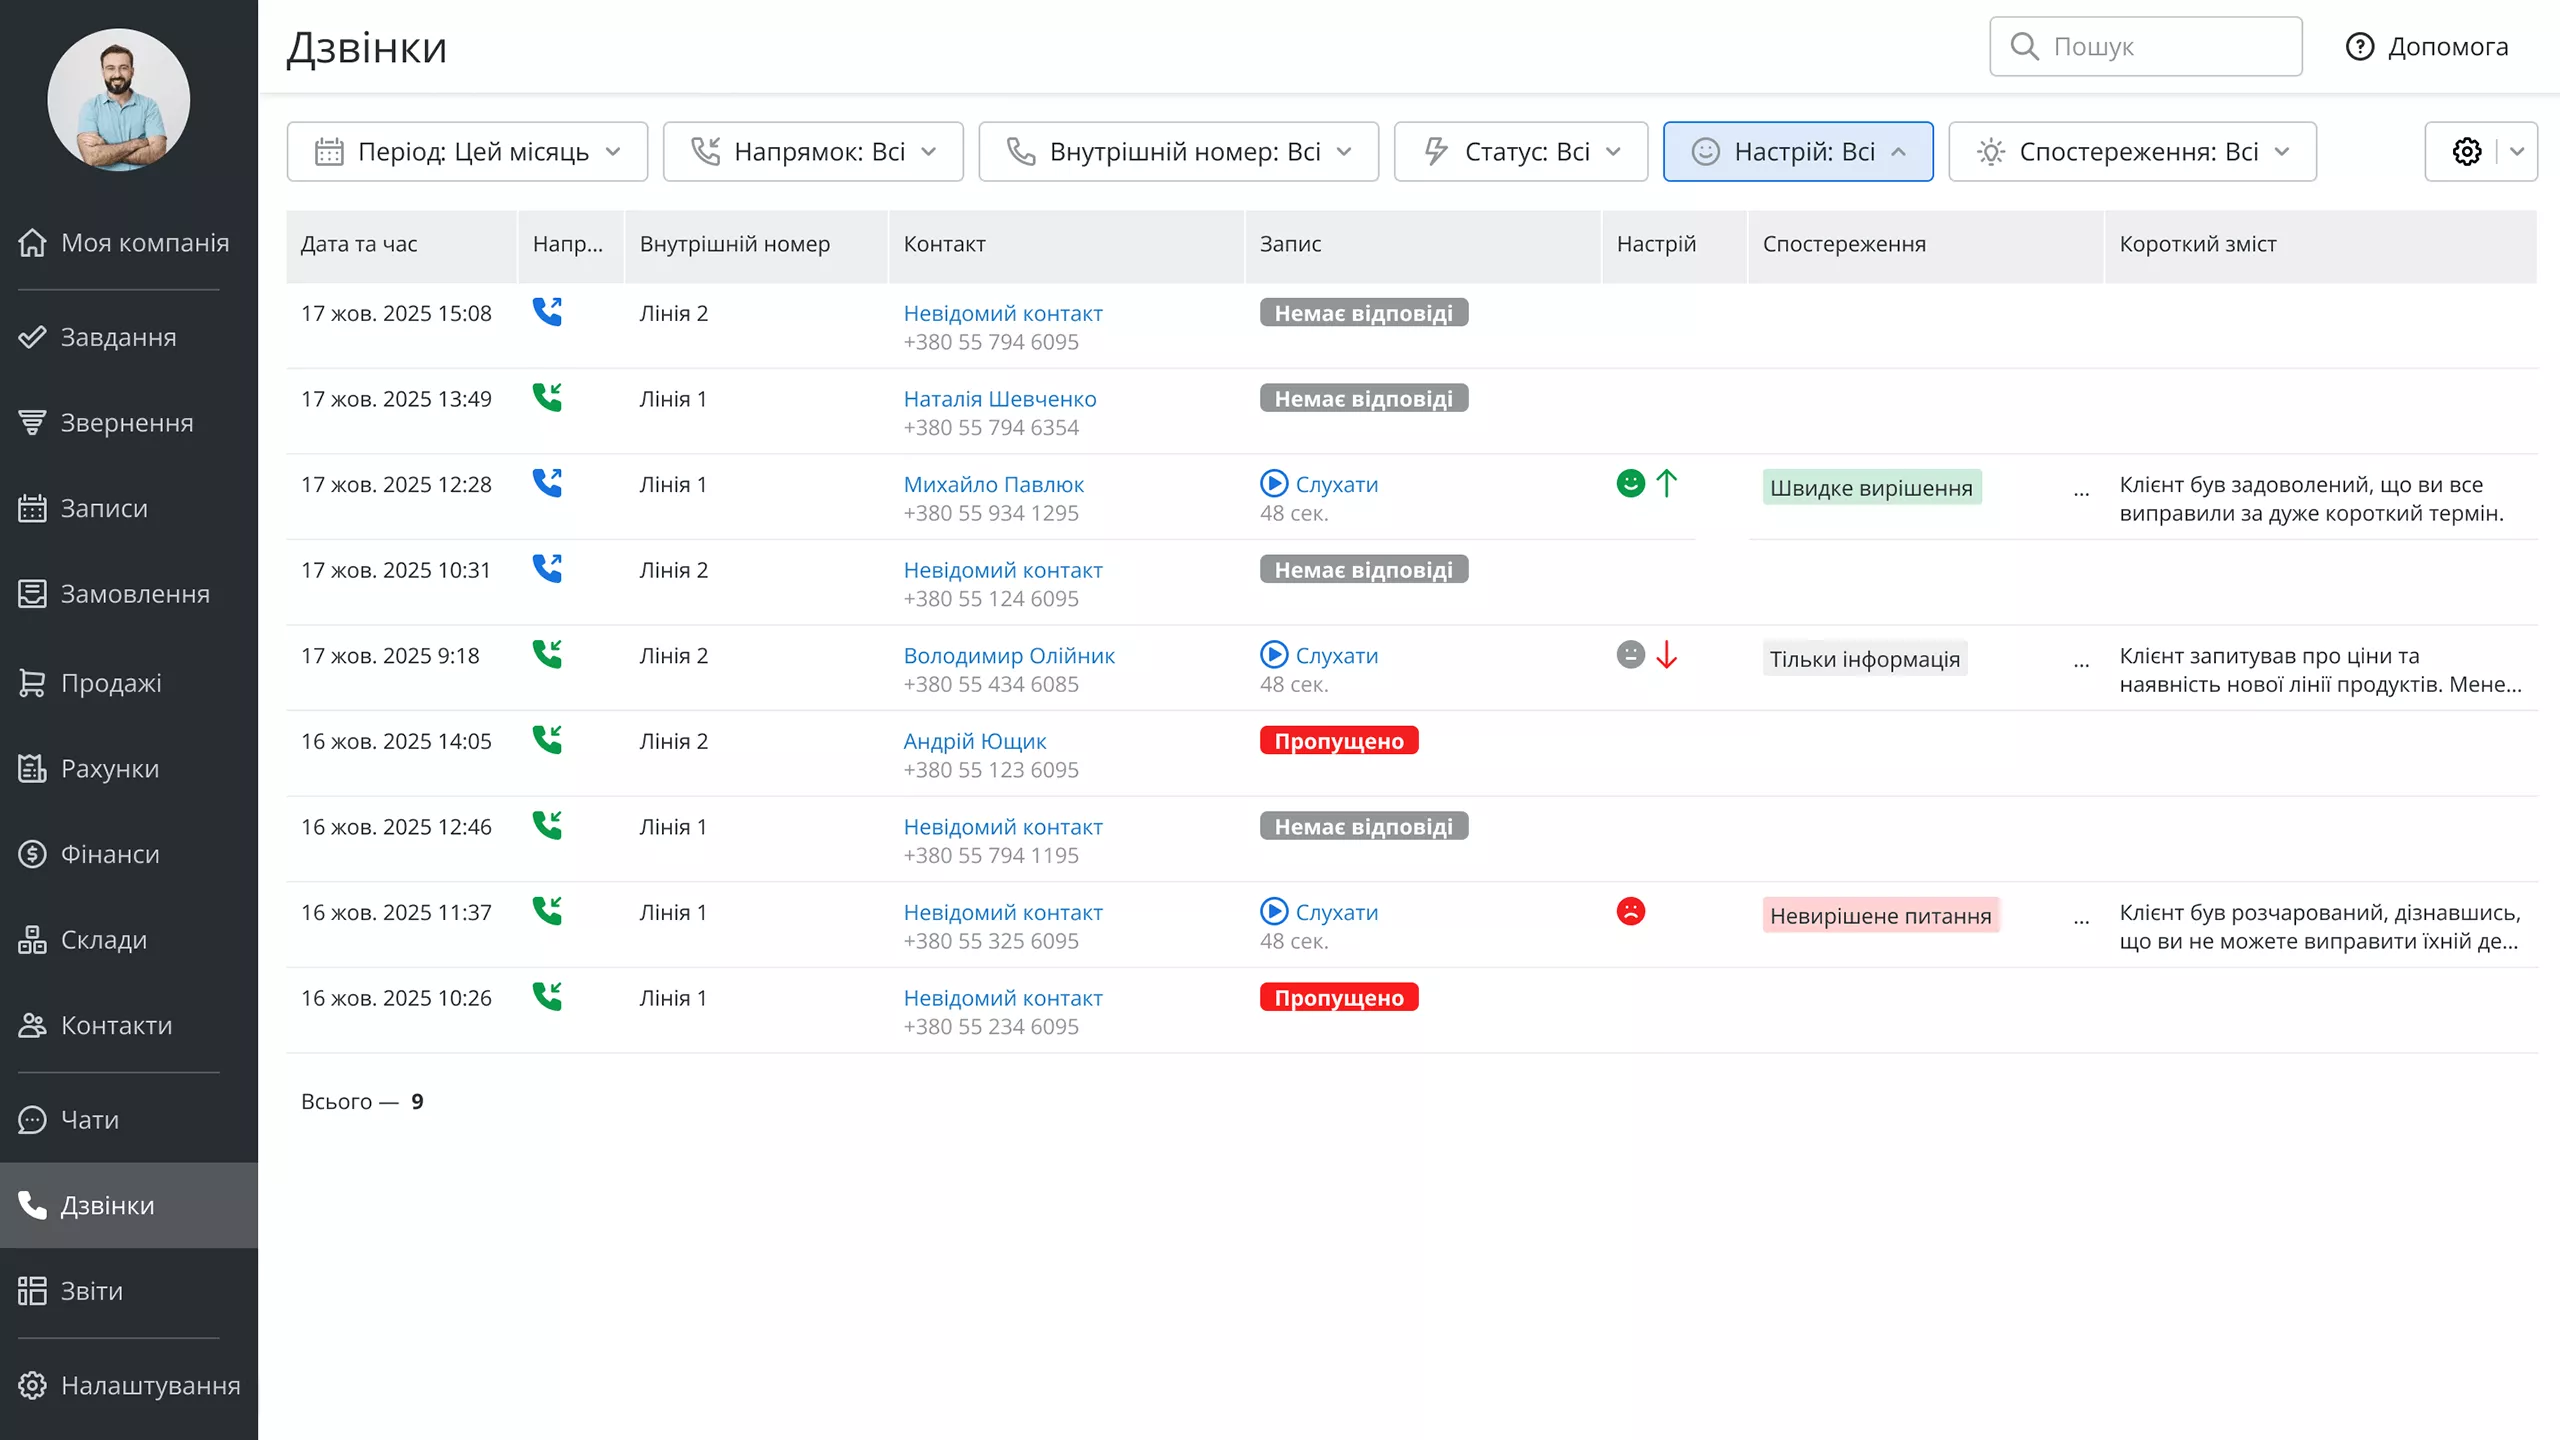Viewport: 2560px width, 1440px height.
Task: Click the Тільки інформація tag
Action: click(x=1865, y=659)
